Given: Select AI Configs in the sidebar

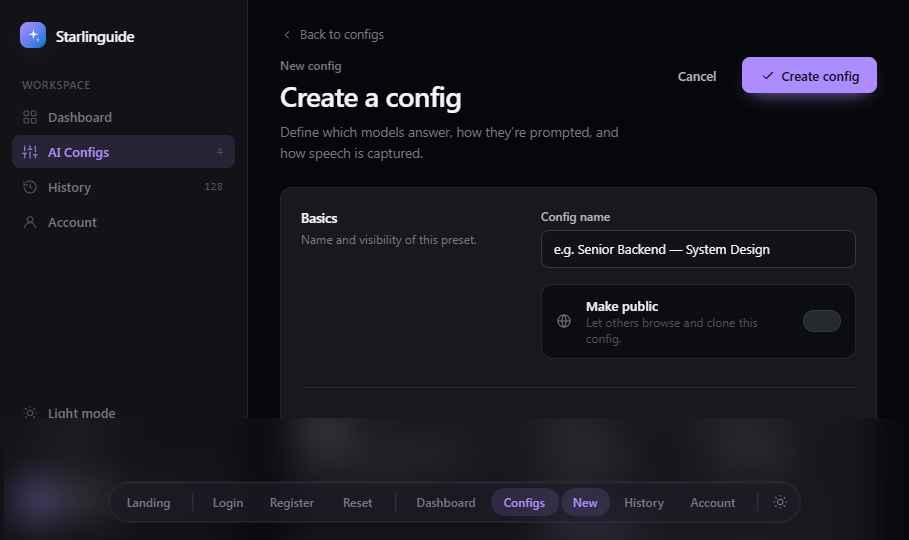Looking at the screenshot, I should pyautogui.click(x=123, y=152).
